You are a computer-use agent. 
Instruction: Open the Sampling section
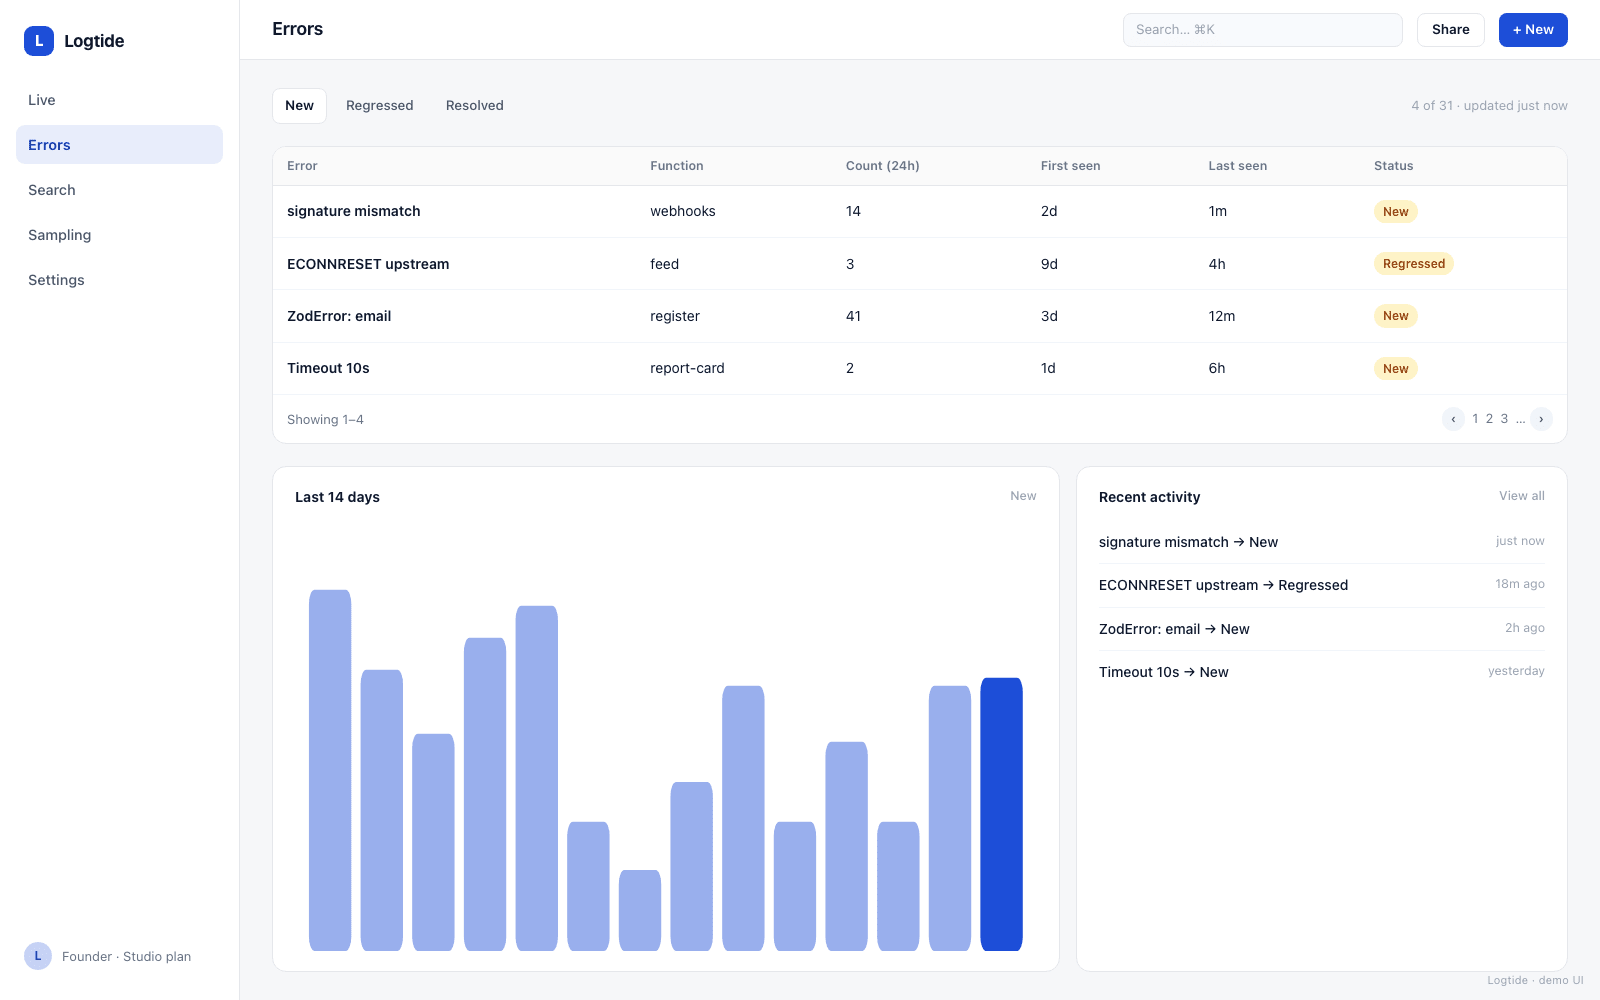[119, 235]
